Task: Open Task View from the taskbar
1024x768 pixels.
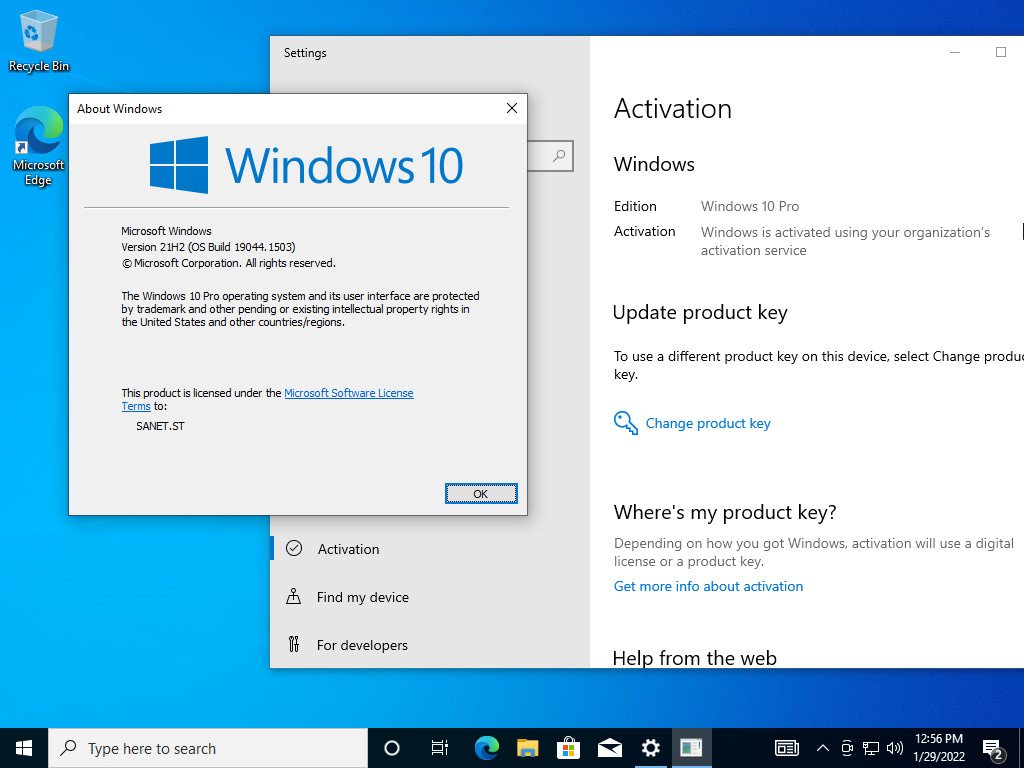Action: pos(440,748)
